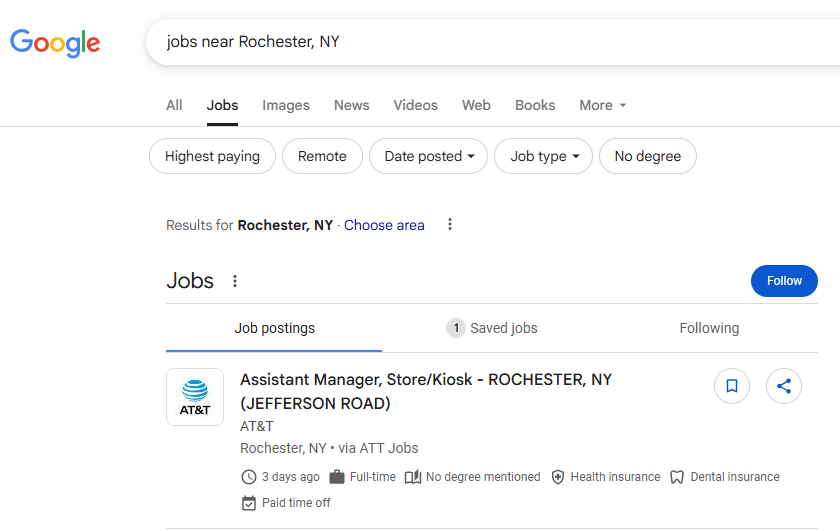Viewport: 840px width, 531px height.
Task: Click the blue Follow button
Action: (x=784, y=281)
